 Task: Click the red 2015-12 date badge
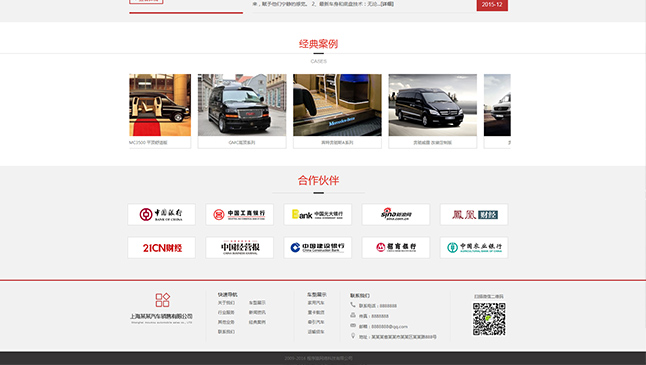[x=492, y=5]
